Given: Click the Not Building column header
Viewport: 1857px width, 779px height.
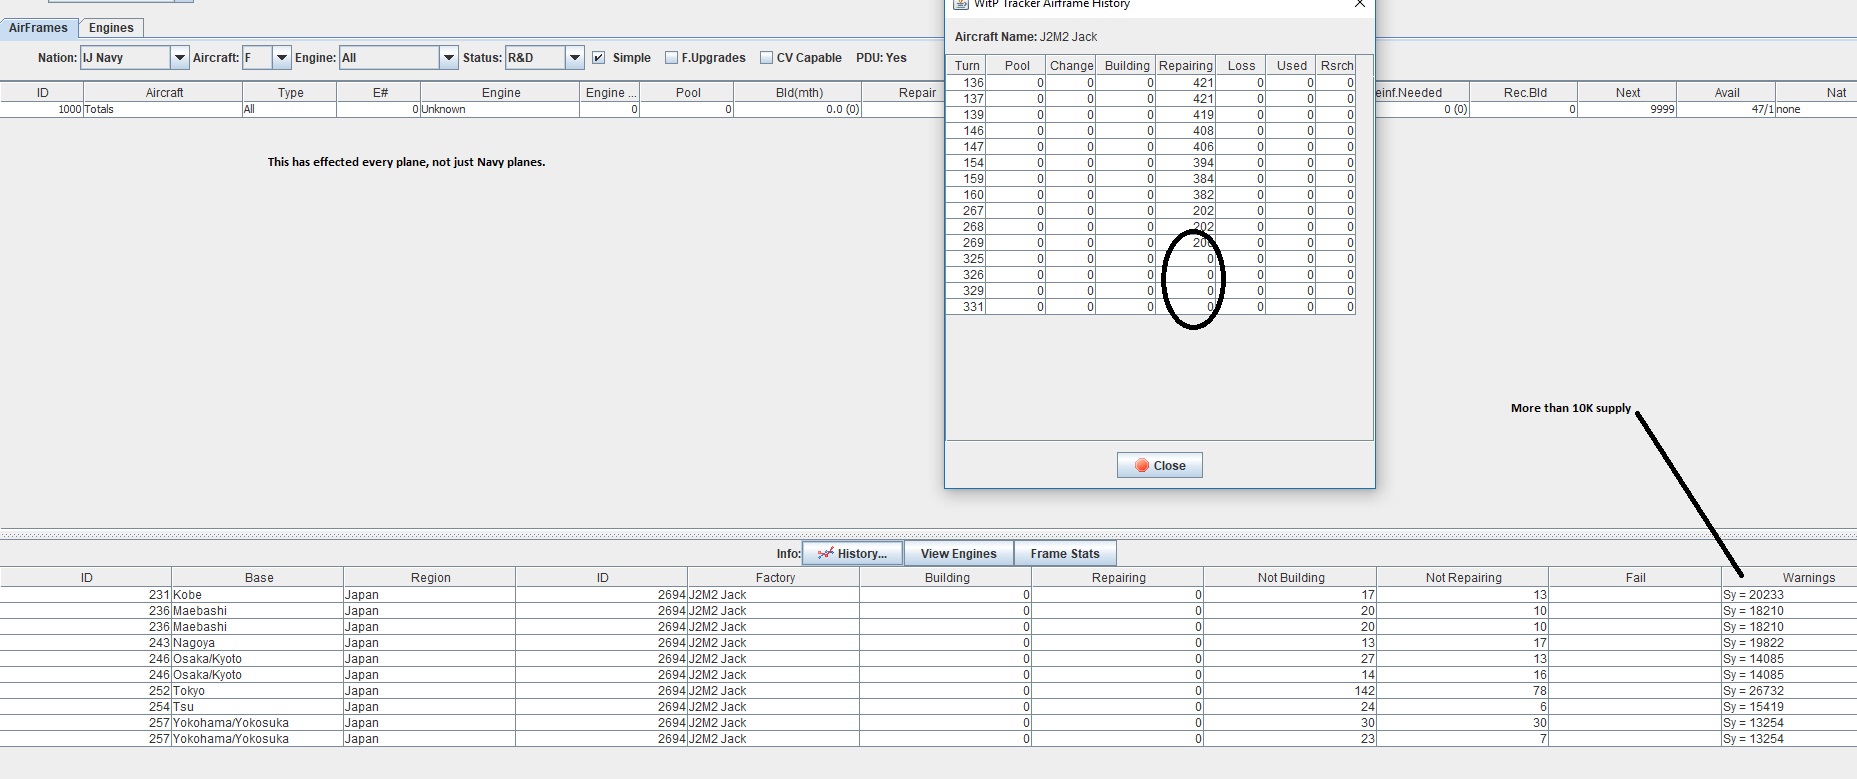Looking at the screenshot, I should 1291,577.
